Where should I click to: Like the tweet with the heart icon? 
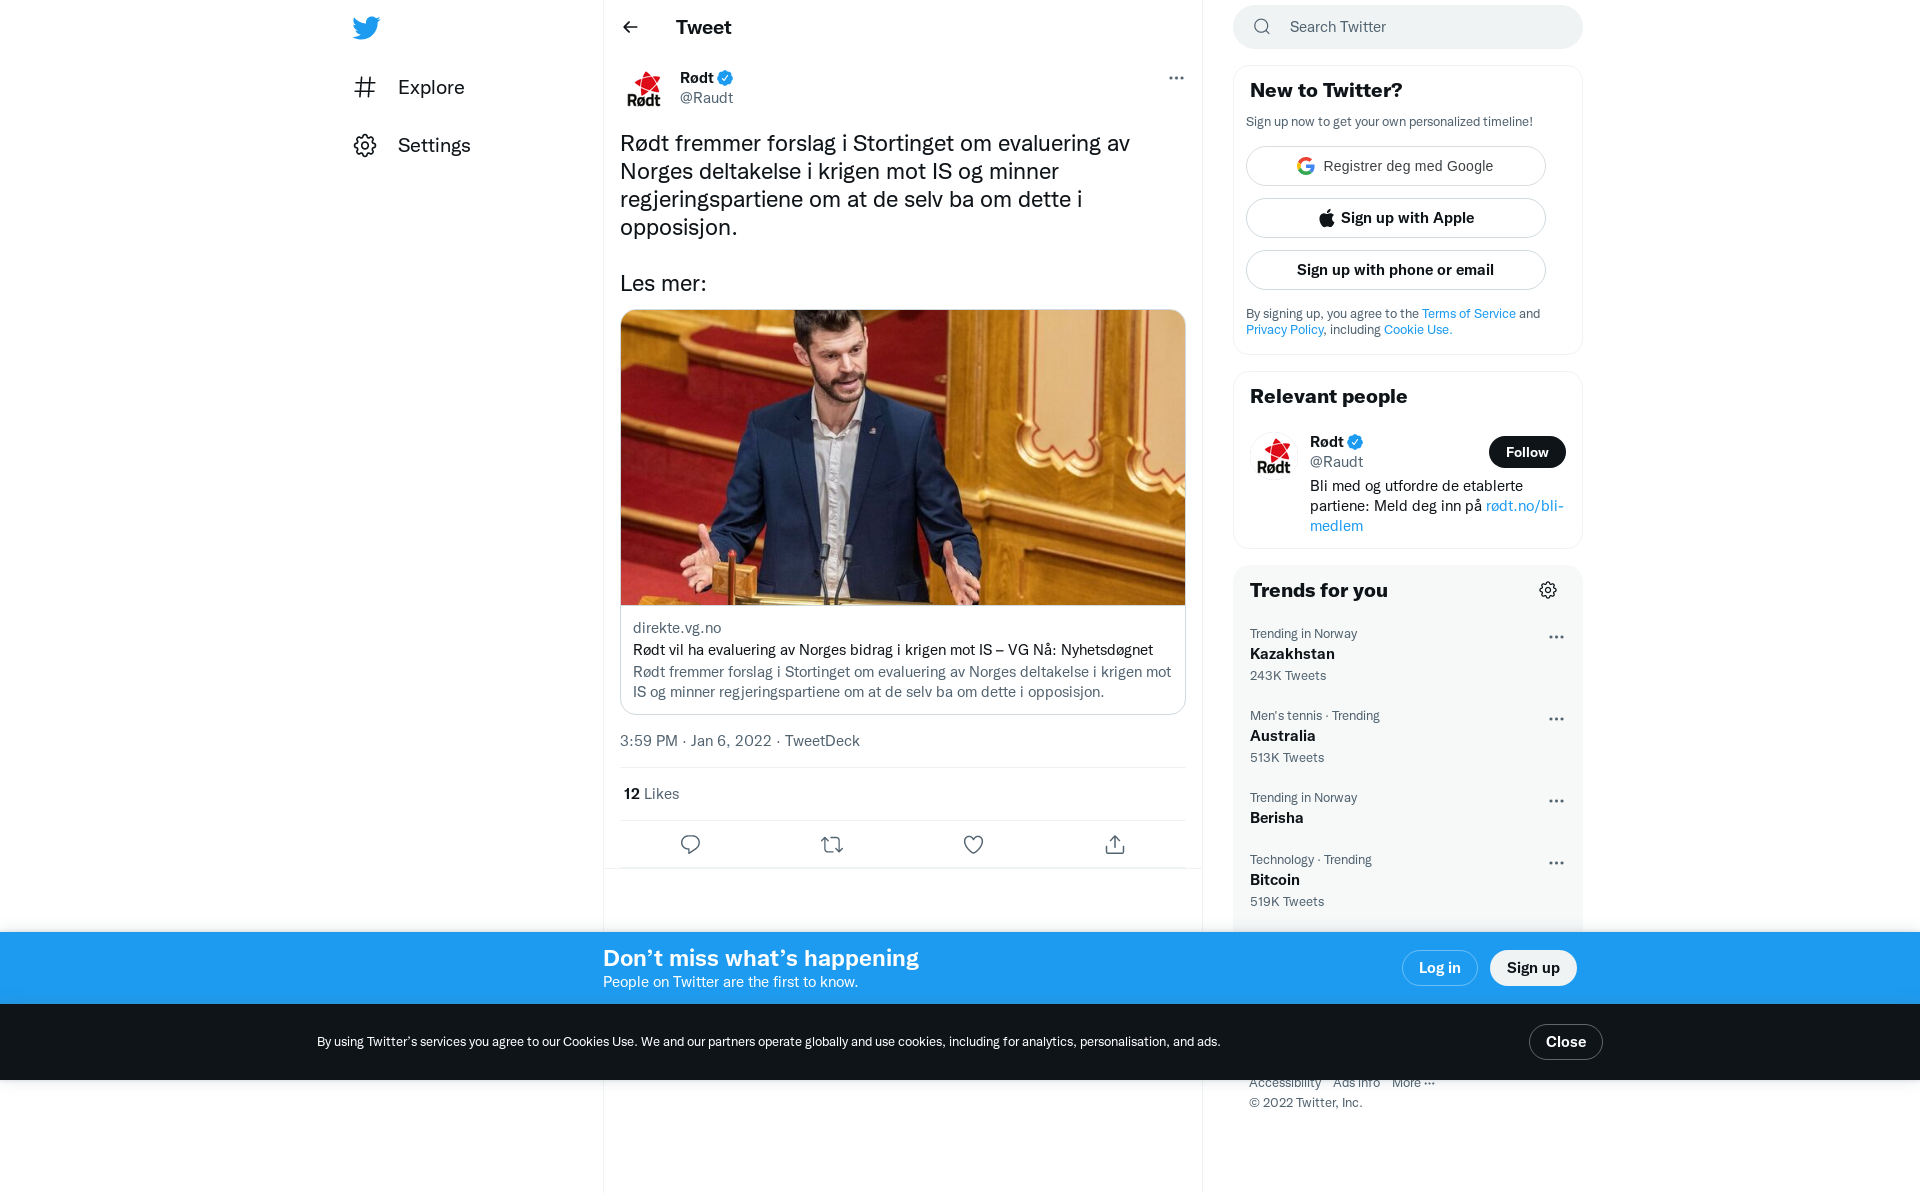(x=973, y=845)
